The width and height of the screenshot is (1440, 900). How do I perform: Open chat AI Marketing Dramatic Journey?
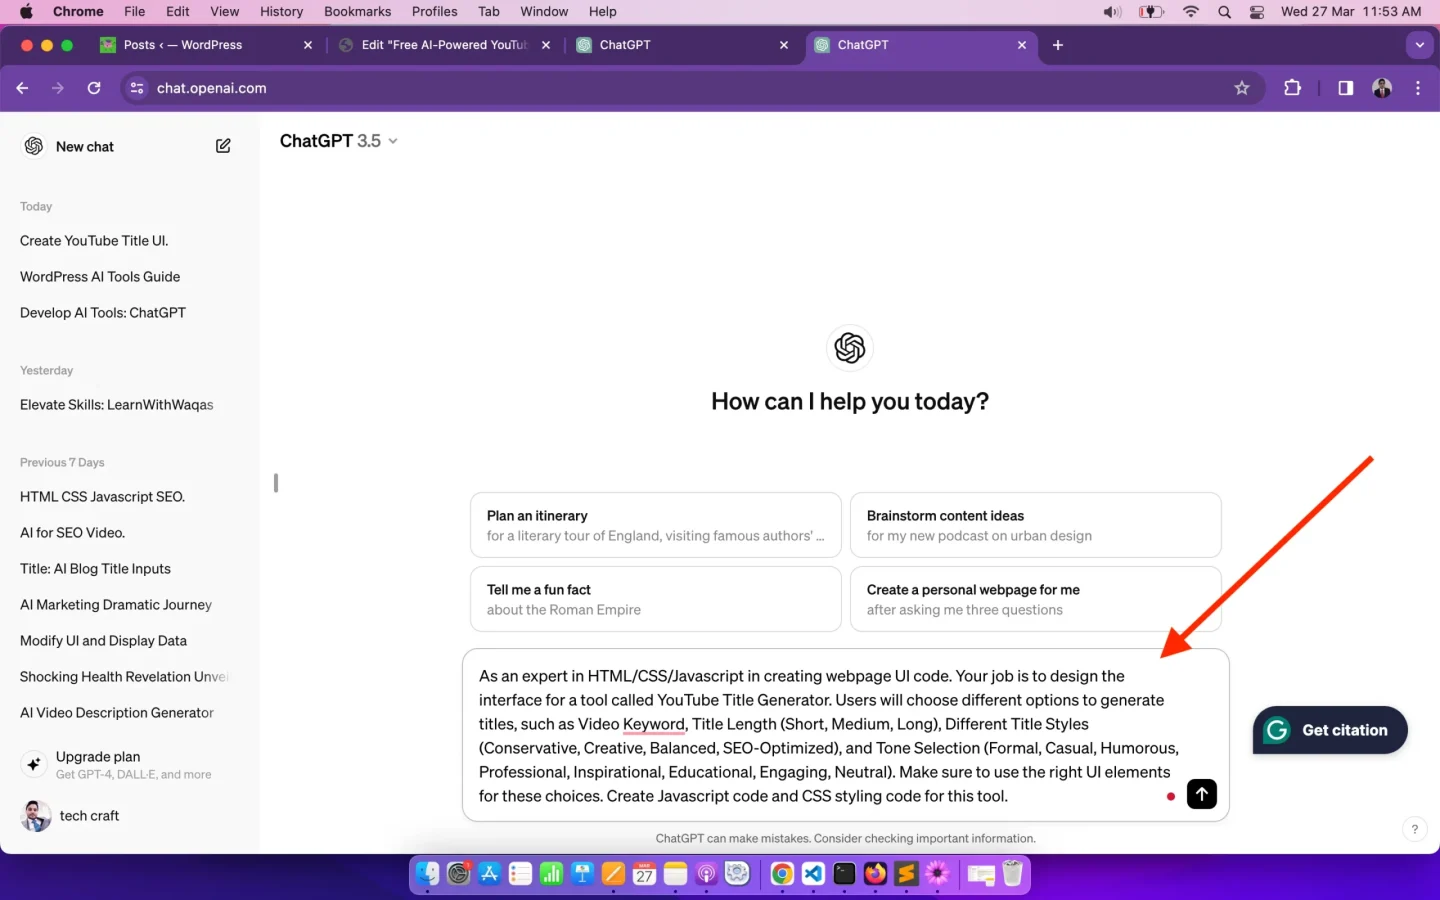[116, 605]
